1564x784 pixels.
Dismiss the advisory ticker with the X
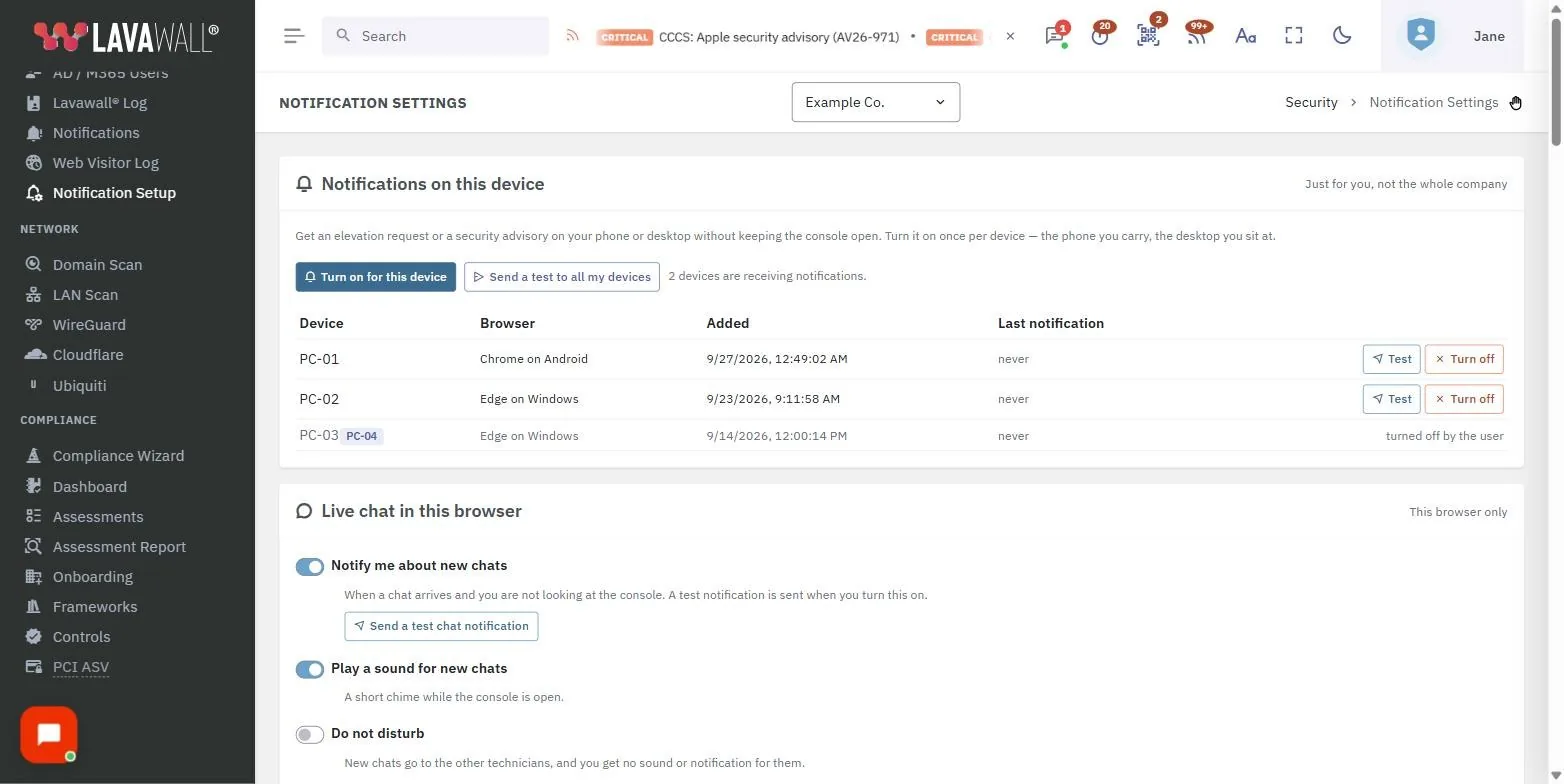(1010, 36)
